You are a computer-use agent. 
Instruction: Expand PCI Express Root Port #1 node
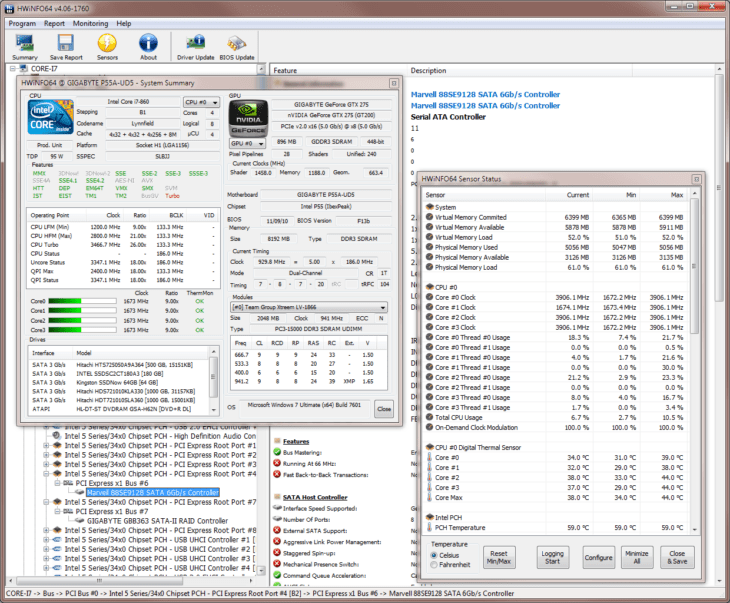46,445
